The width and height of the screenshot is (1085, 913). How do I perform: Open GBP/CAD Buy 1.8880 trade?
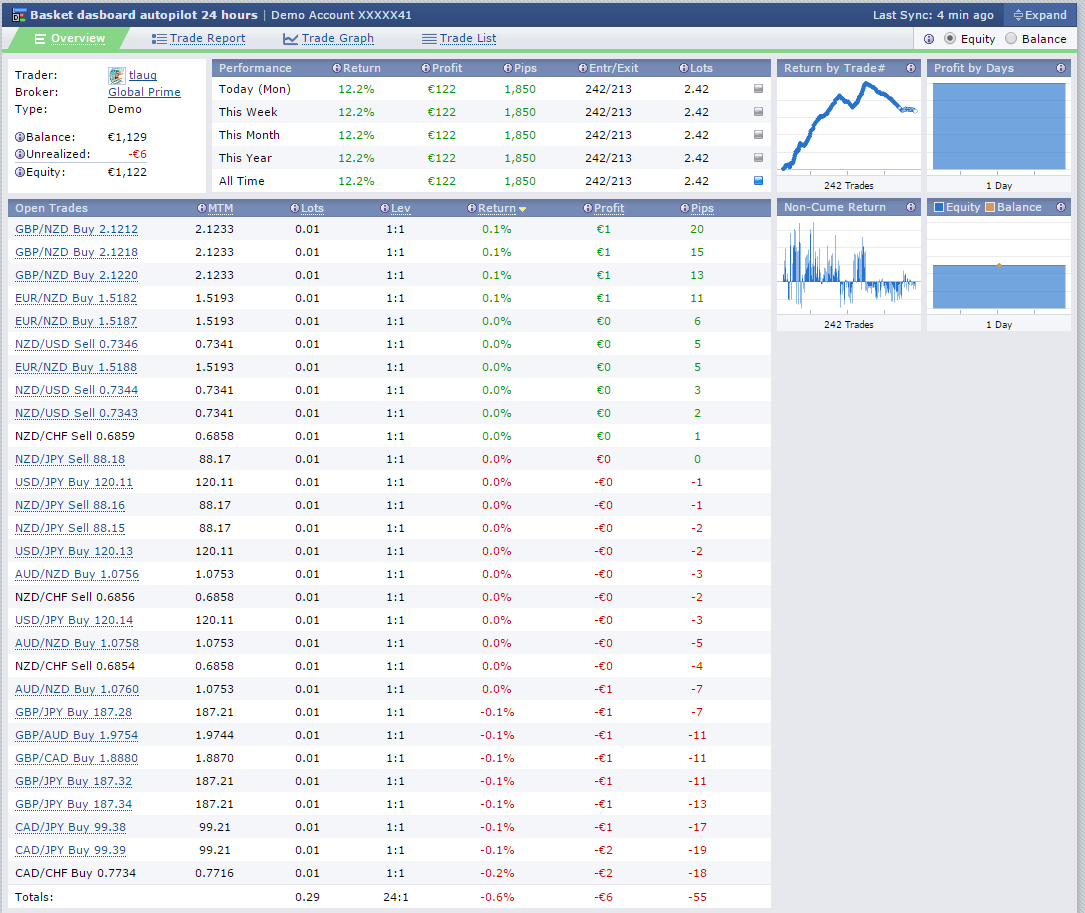click(x=76, y=758)
